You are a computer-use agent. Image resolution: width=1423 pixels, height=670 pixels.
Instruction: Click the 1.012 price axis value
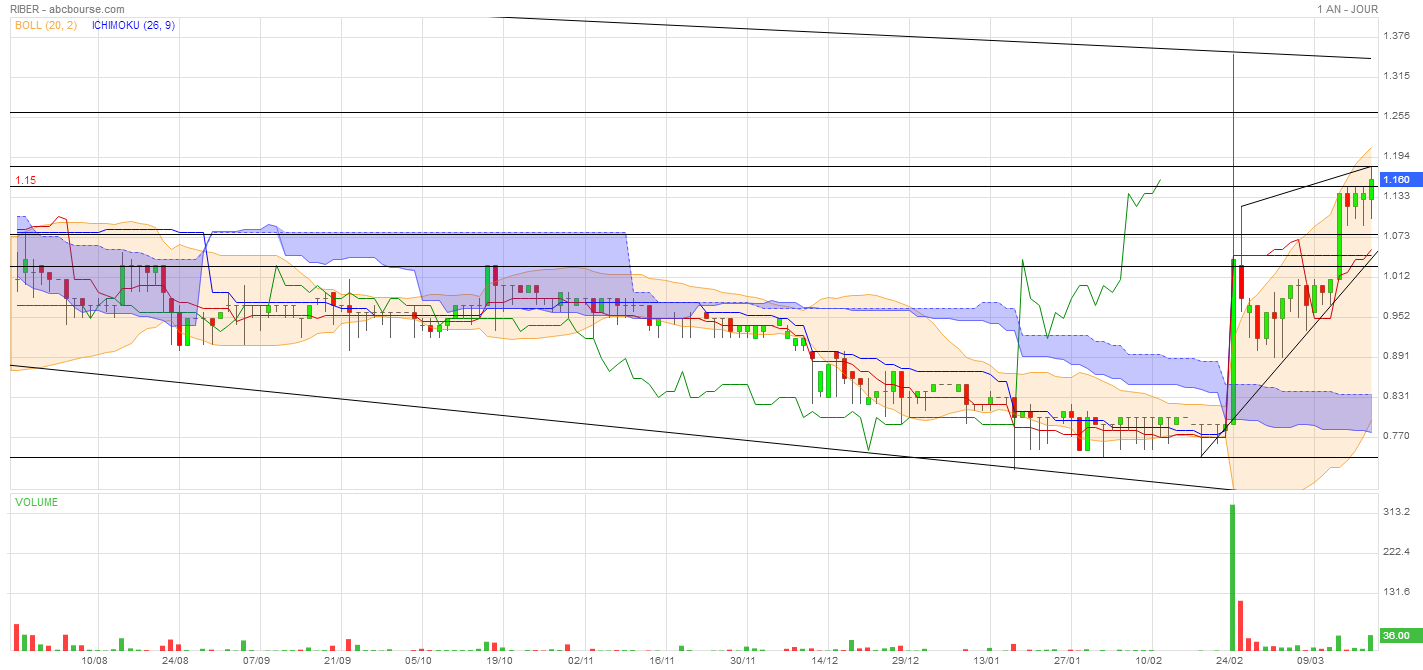tap(1395, 276)
